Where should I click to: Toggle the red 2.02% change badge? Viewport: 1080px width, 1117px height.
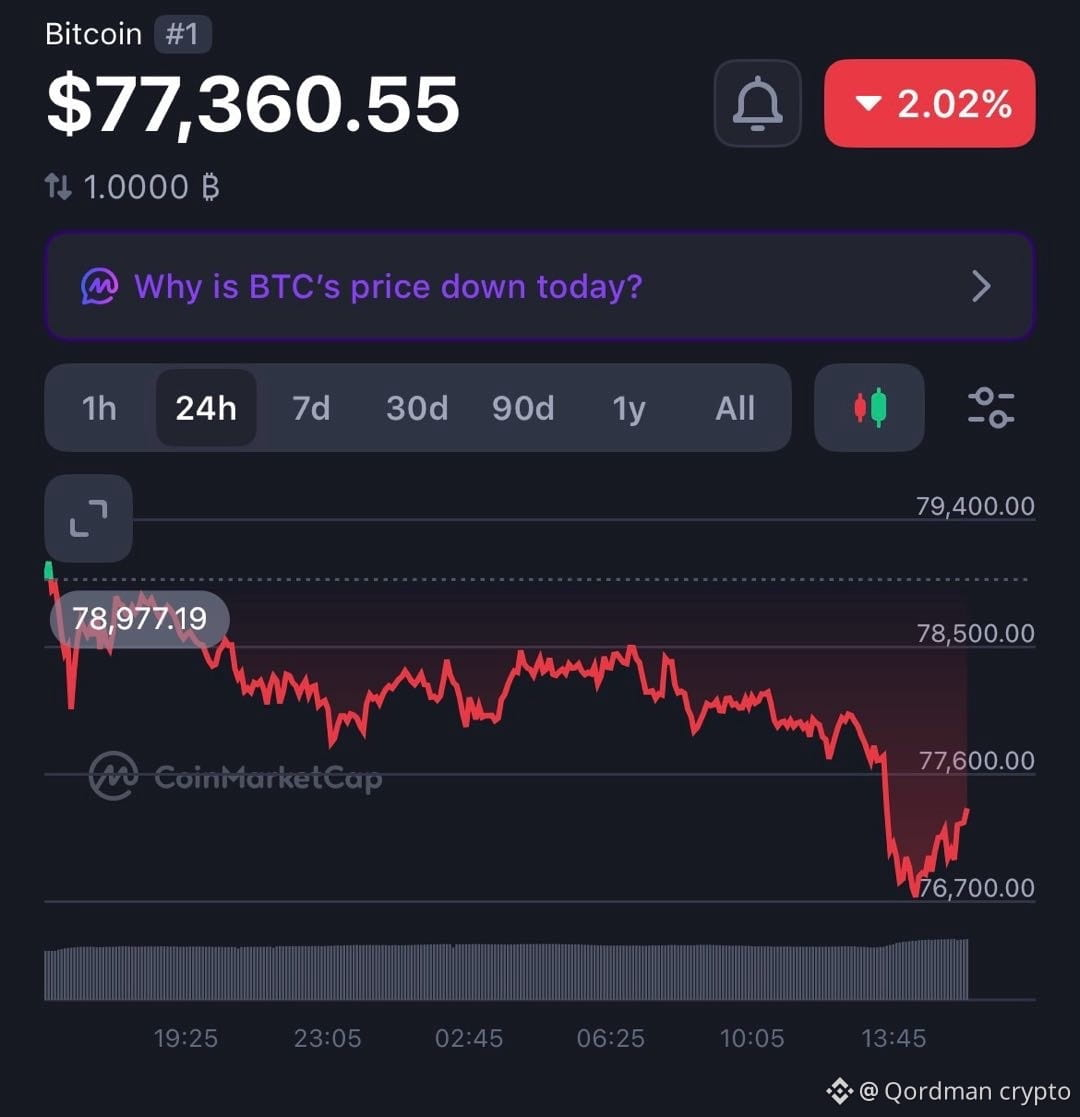[930, 103]
